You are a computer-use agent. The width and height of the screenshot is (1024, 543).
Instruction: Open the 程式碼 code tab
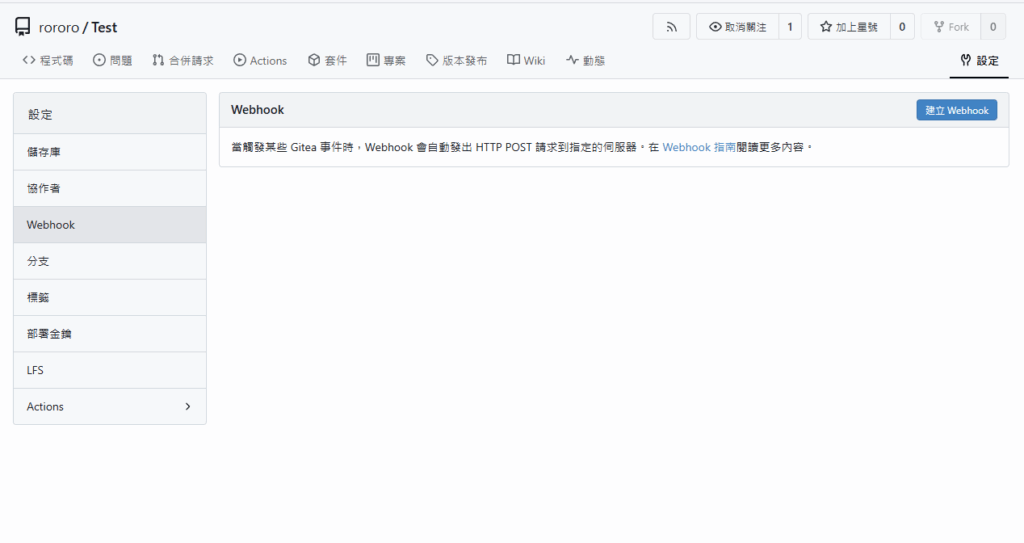click(x=48, y=61)
